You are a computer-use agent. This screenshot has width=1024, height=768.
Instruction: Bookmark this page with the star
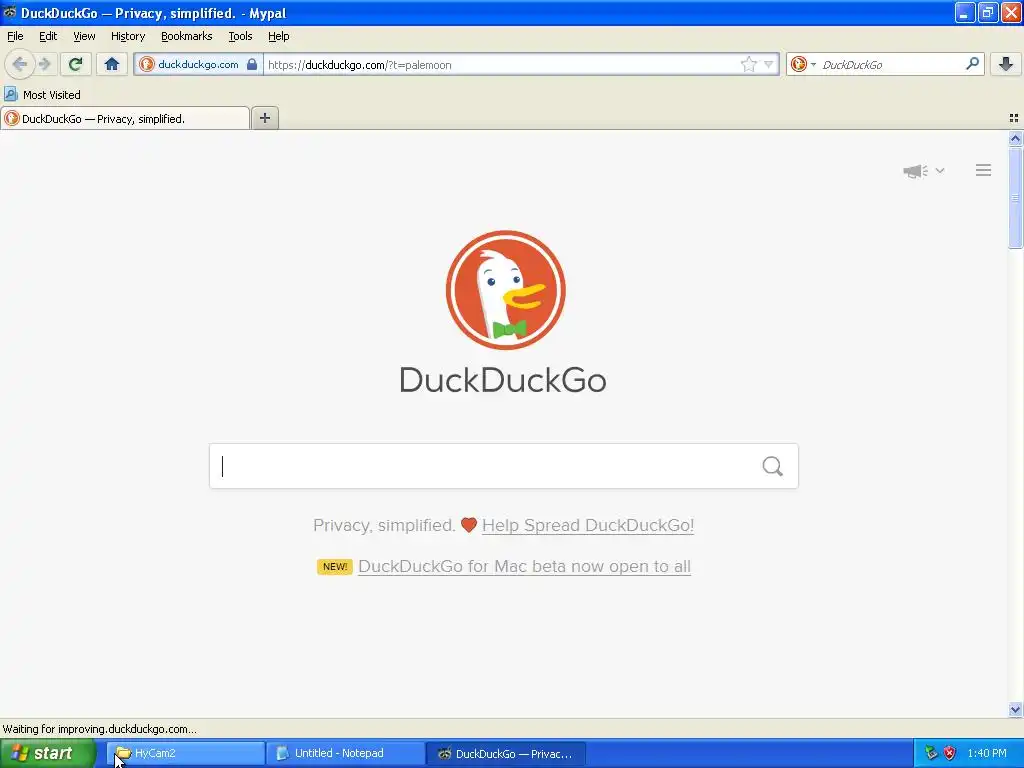click(748, 64)
